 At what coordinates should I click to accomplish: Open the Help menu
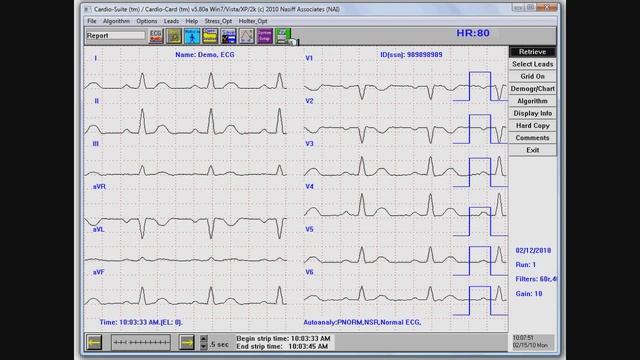[x=192, y=21]
